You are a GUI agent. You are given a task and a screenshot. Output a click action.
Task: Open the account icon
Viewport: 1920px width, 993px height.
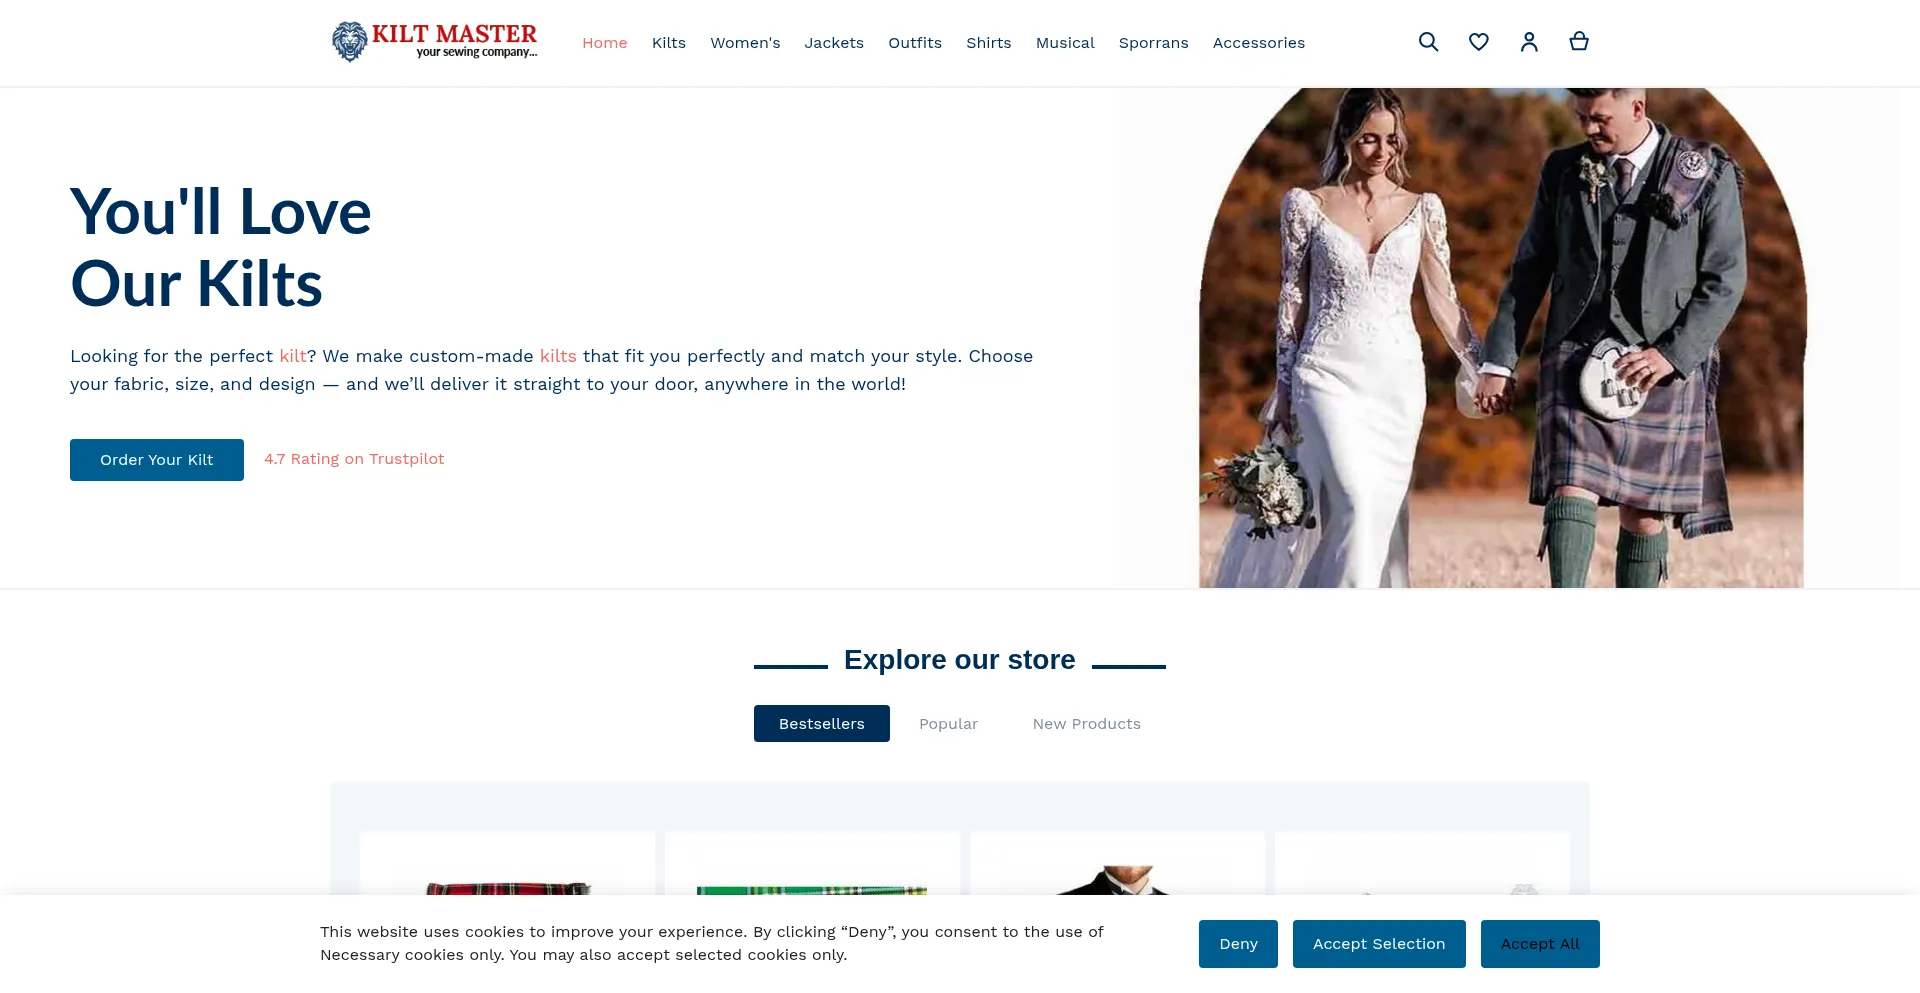click(1529, 42)
